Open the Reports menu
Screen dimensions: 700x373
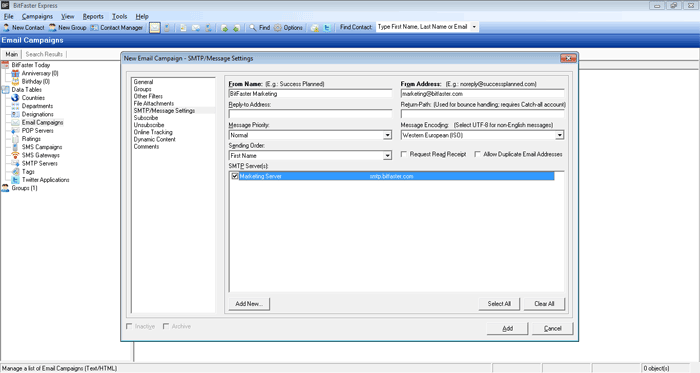point(93,17)
